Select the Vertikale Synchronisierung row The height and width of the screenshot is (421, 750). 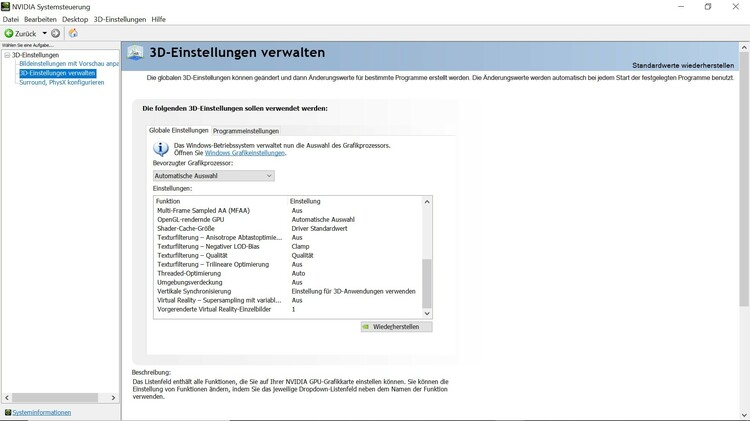point(288,291)
